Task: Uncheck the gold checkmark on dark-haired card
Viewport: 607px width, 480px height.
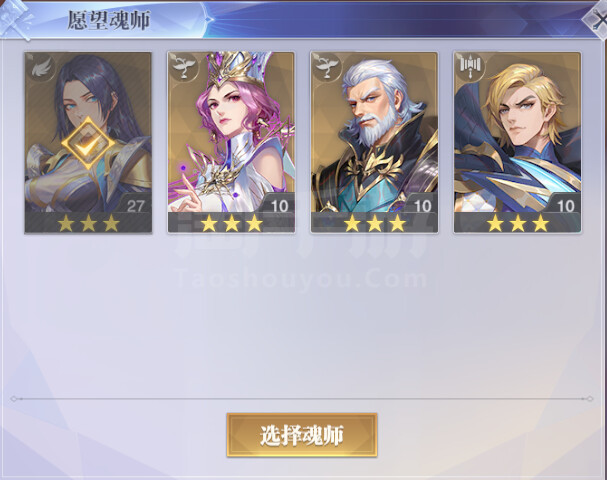Action: tap(89, 143)
